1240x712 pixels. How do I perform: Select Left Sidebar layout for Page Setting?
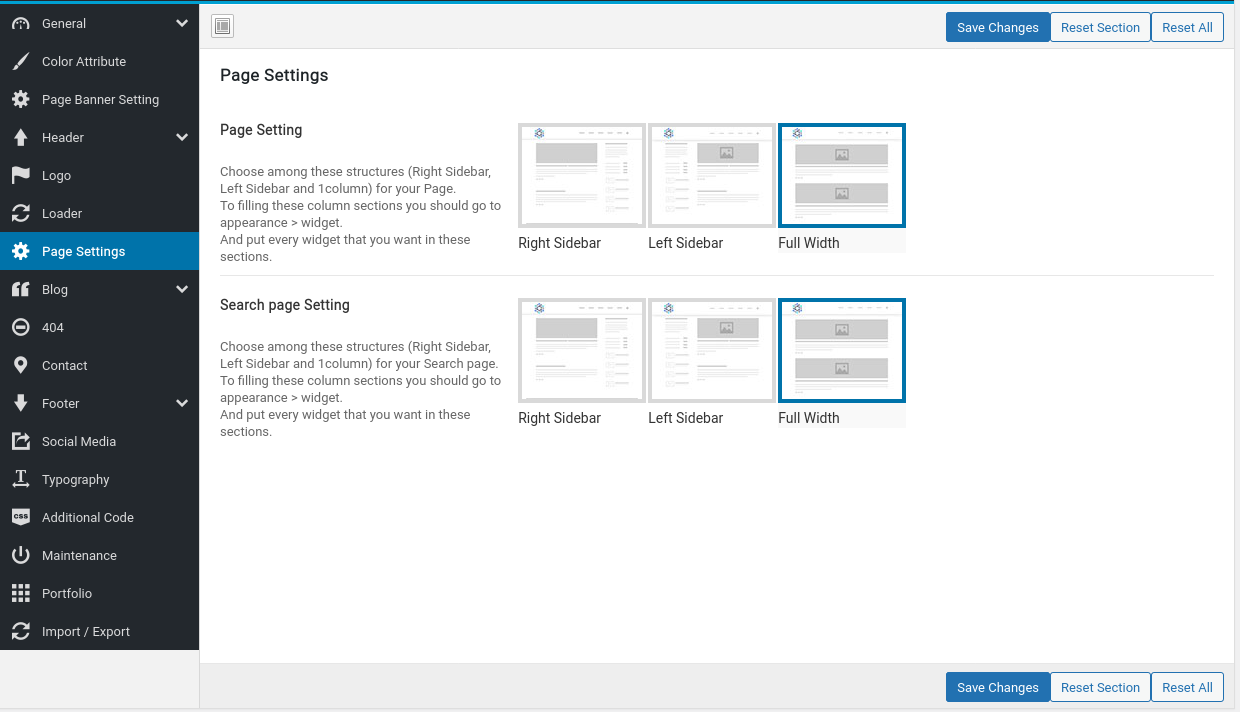(x=712, y=176)
